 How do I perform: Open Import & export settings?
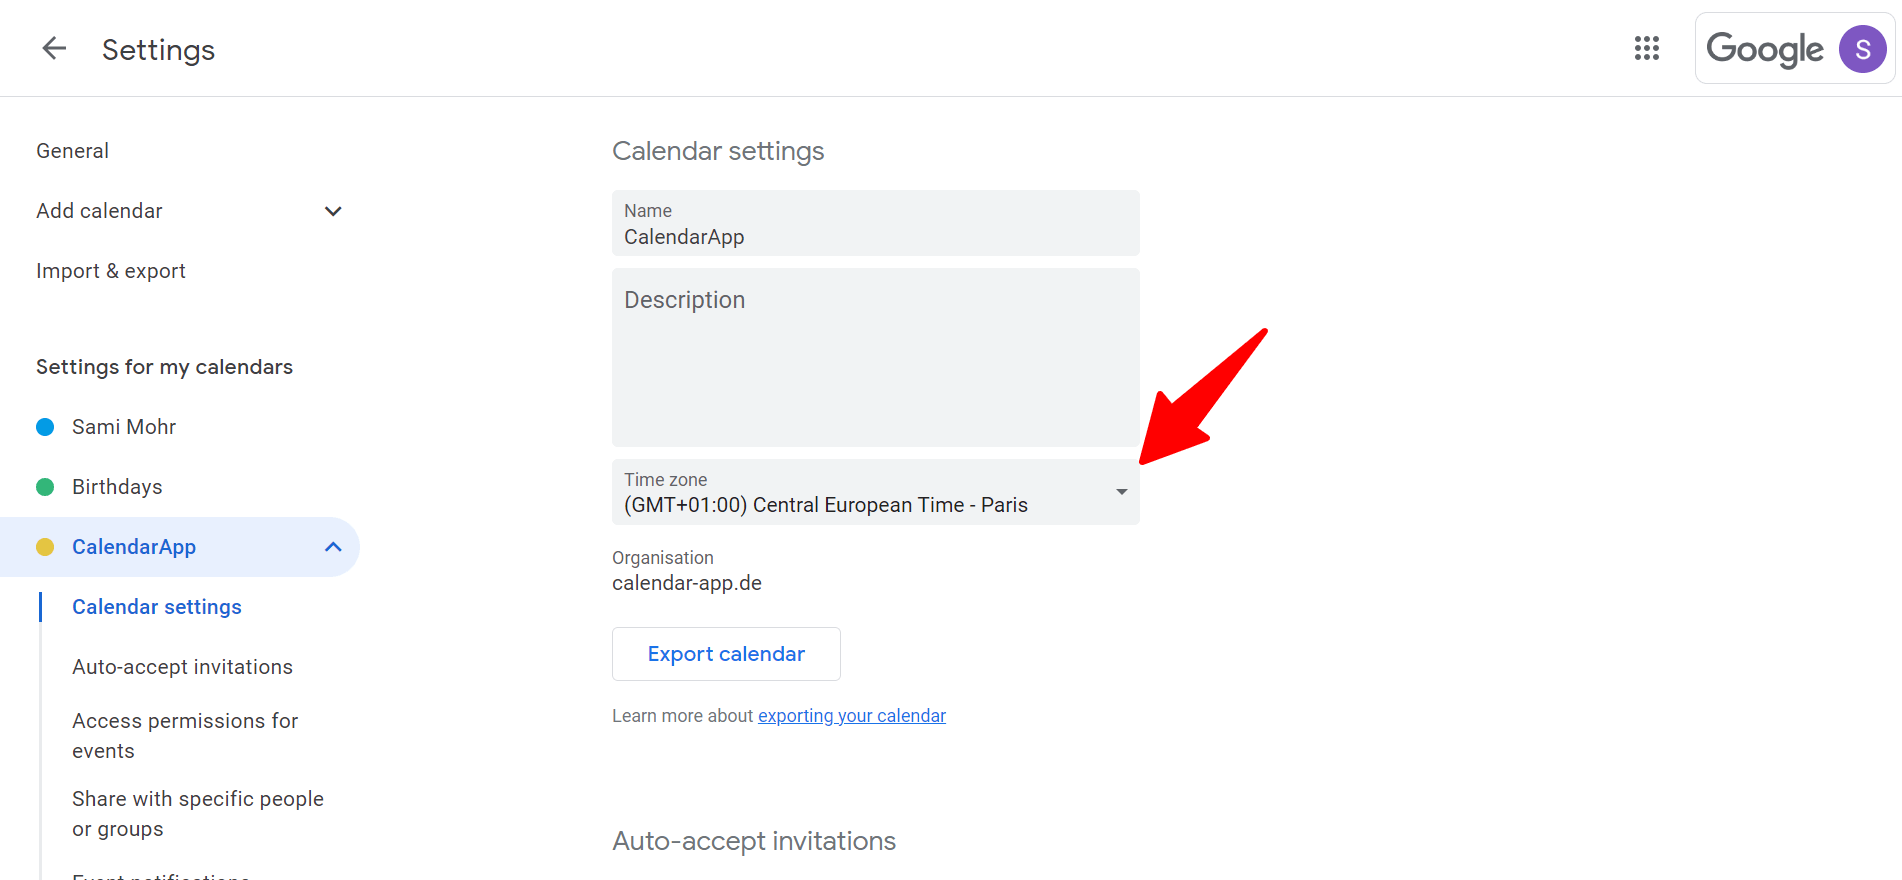[110, 270]
